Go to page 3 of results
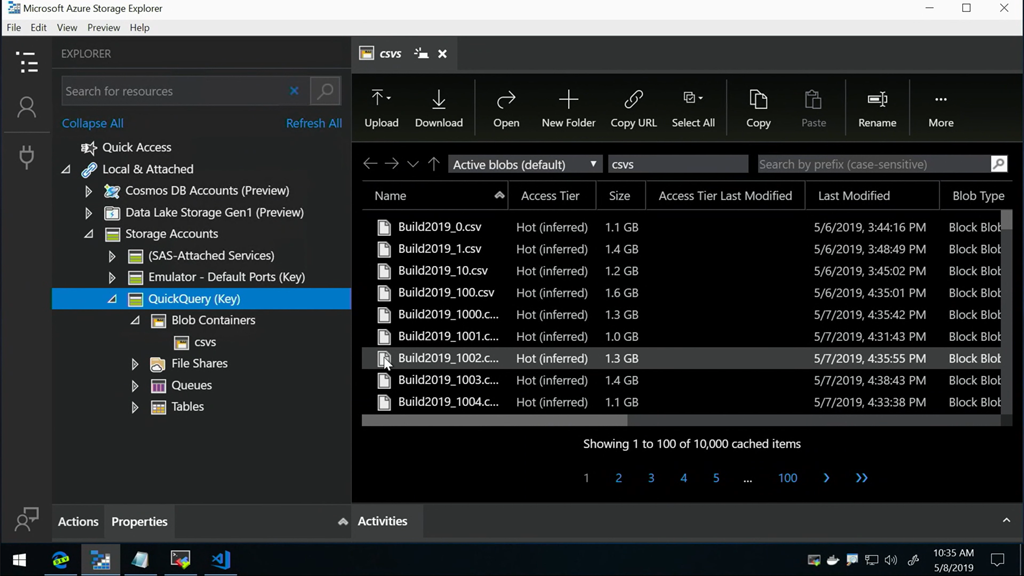The height and width of the screenshot is (576, 1024). (x=651, y=478)
